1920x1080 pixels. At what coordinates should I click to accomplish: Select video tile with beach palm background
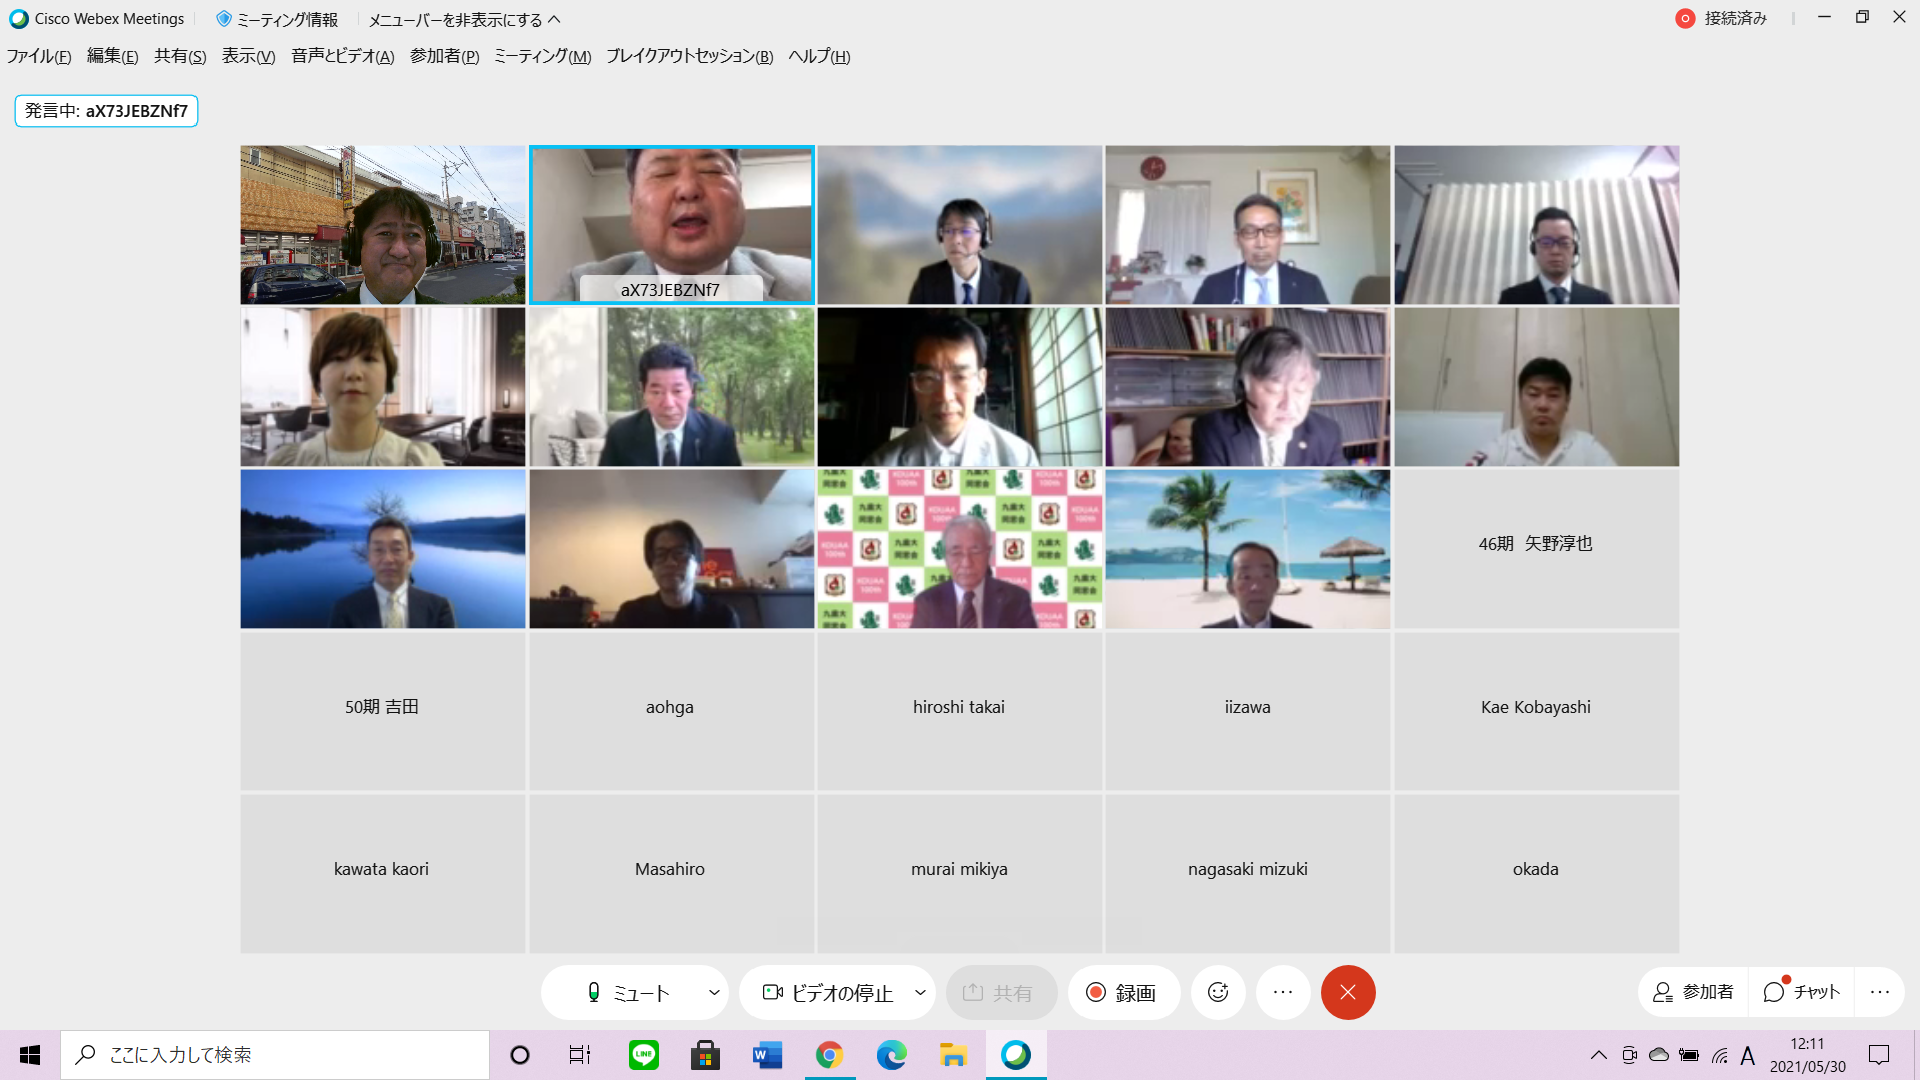click(x=1248, y=549)
